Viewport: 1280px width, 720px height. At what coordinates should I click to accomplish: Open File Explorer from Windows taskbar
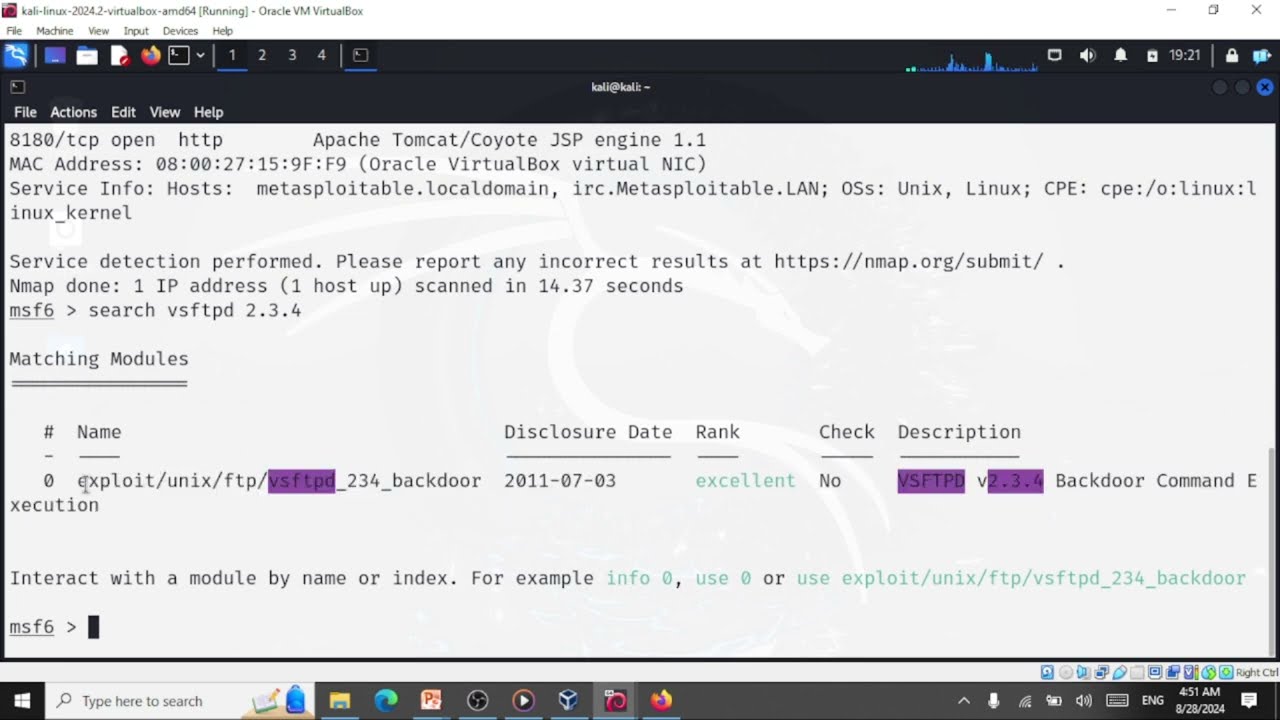(x=339, y=701)
